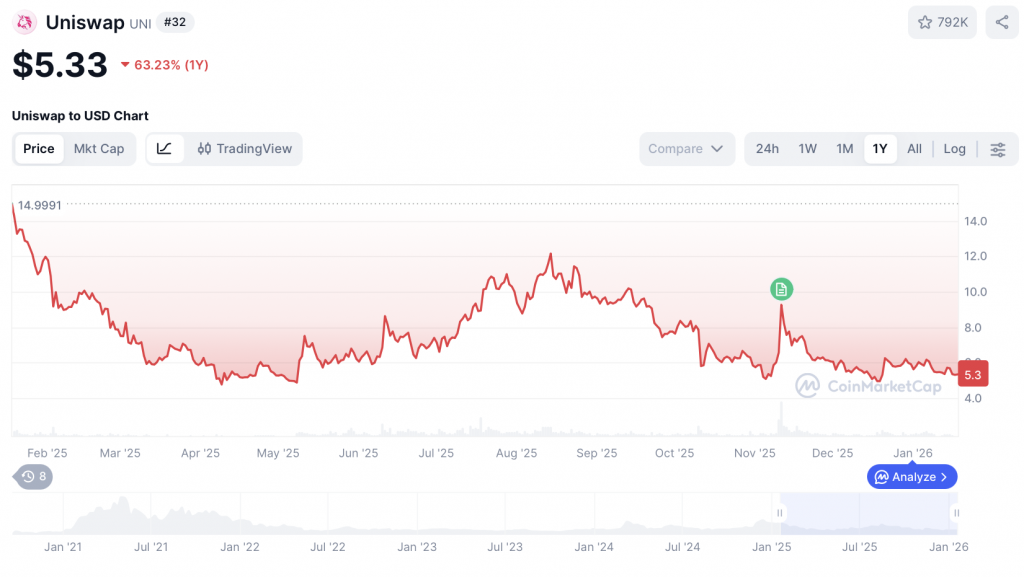
Task: Select the Price toggle
Action: pyautogui.click(x=39, y=149)
